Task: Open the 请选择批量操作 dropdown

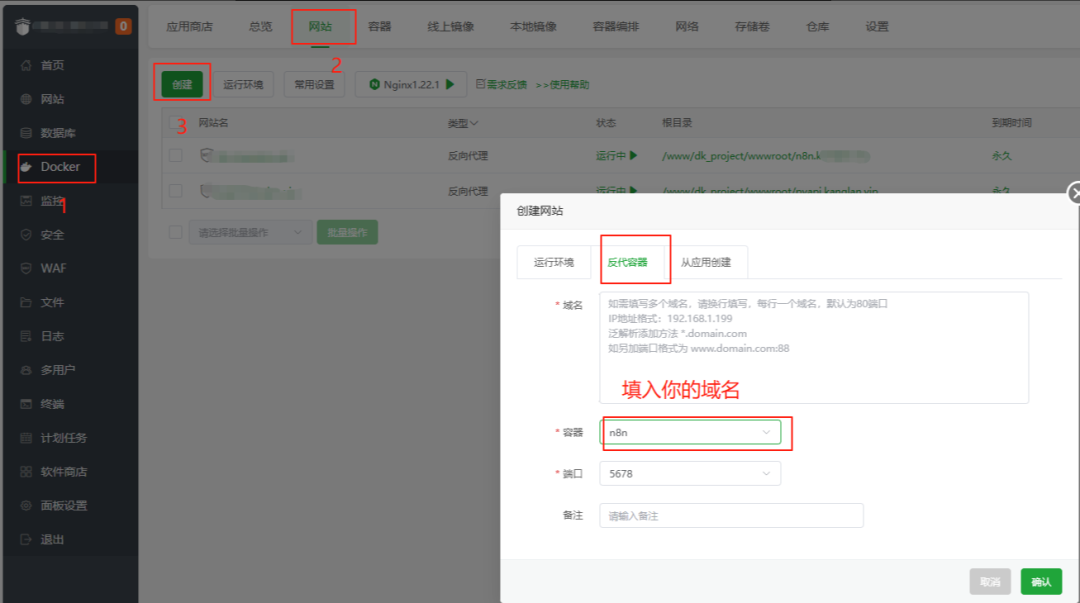Action: [250, 232]
